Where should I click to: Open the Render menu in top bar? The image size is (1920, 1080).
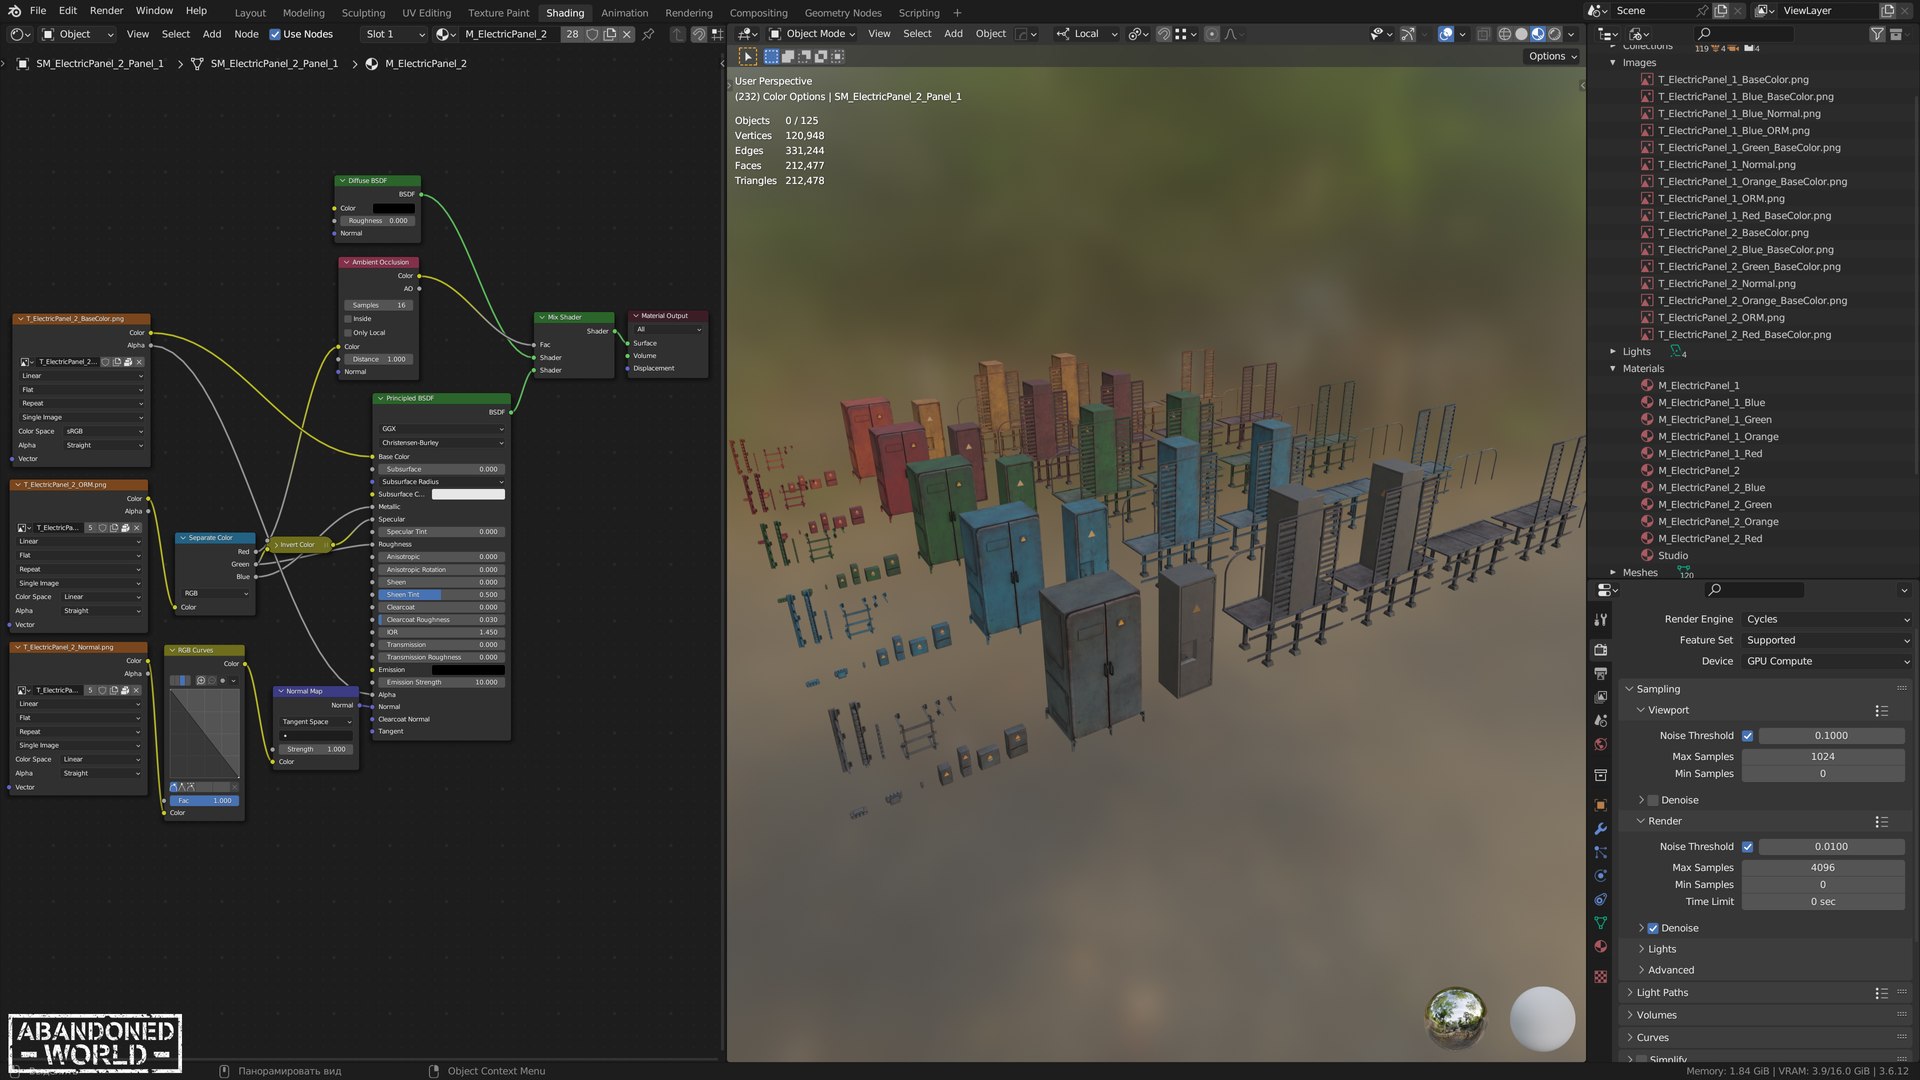coord(106,11)
